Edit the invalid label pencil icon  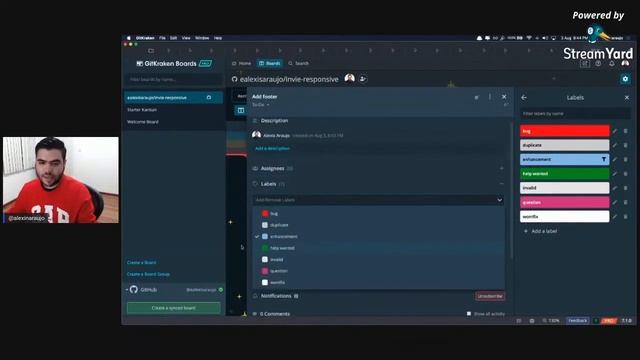pyautogui.click(x=615, y=188)
